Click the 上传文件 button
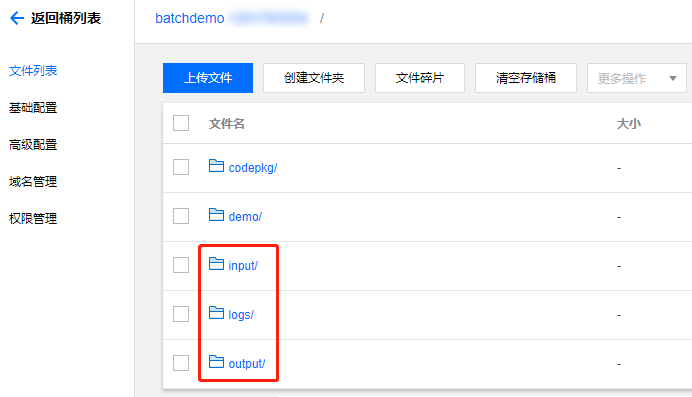 [208, 78]
